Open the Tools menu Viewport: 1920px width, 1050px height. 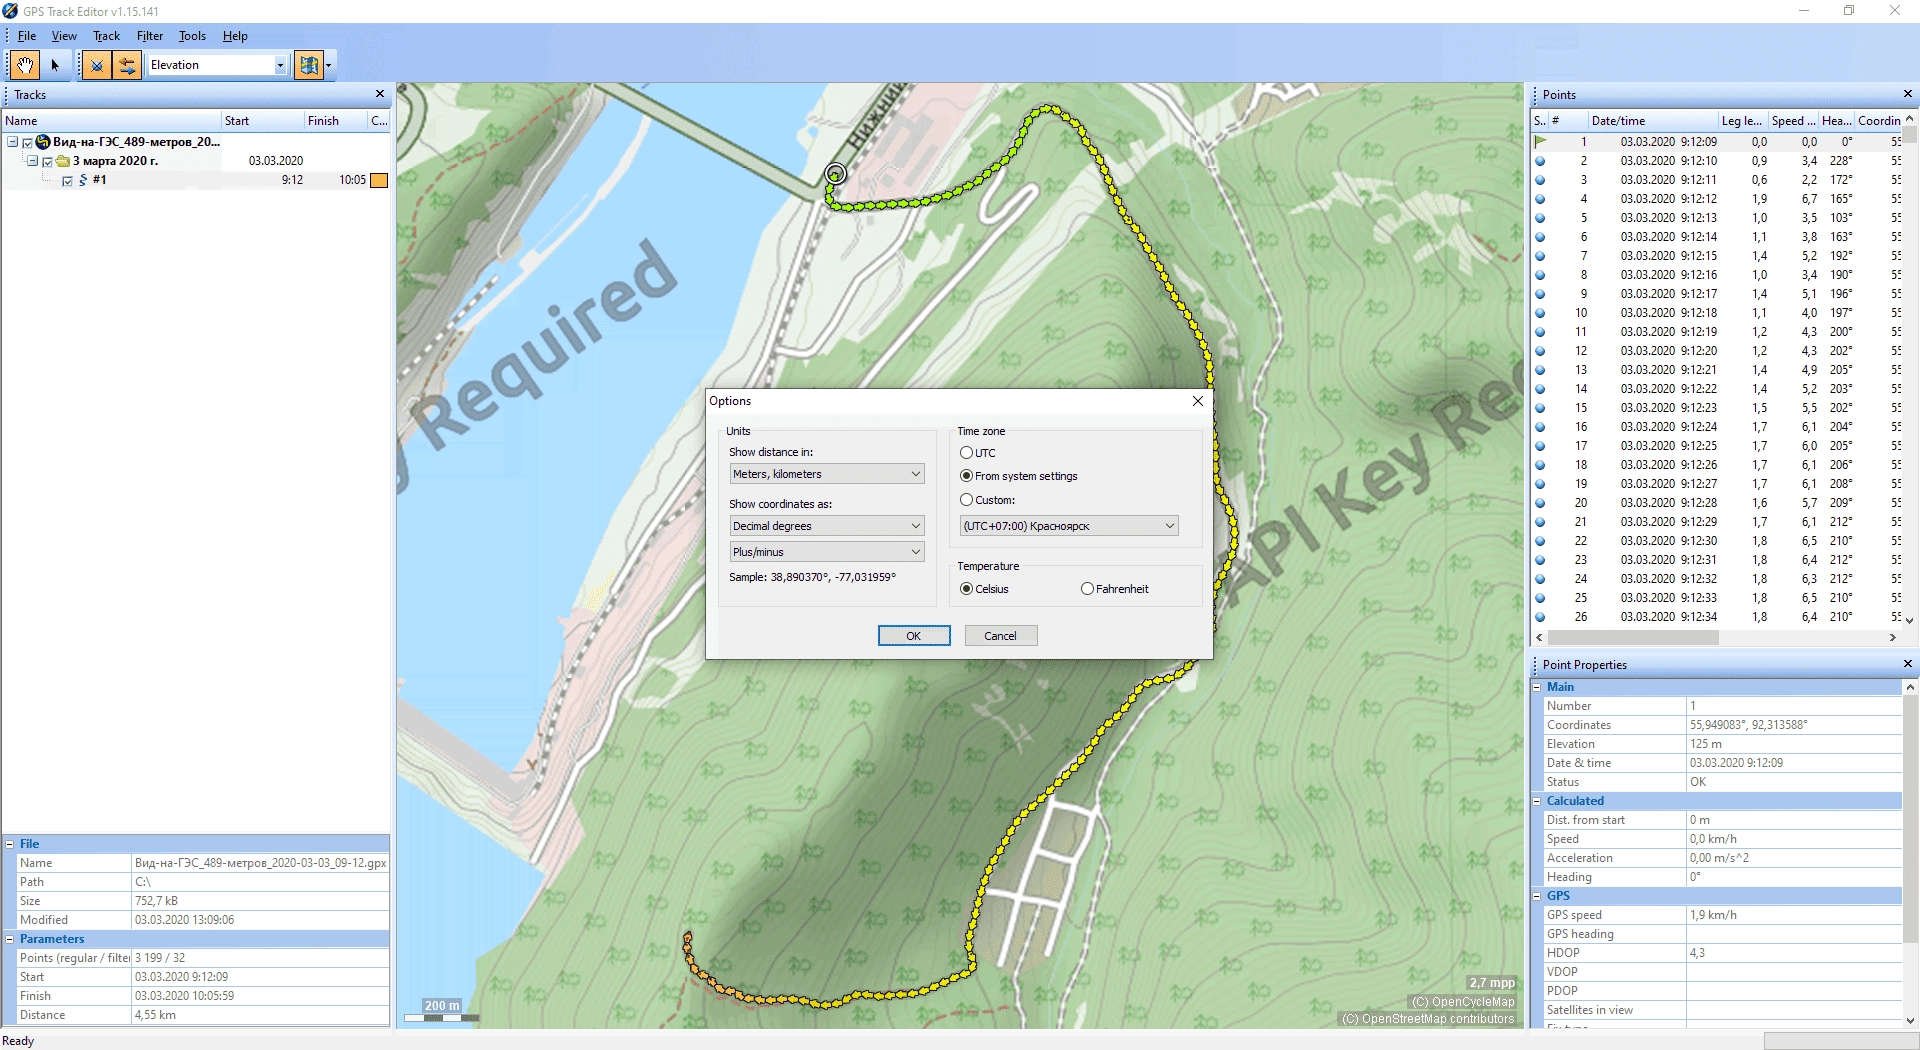pos(192,36)
